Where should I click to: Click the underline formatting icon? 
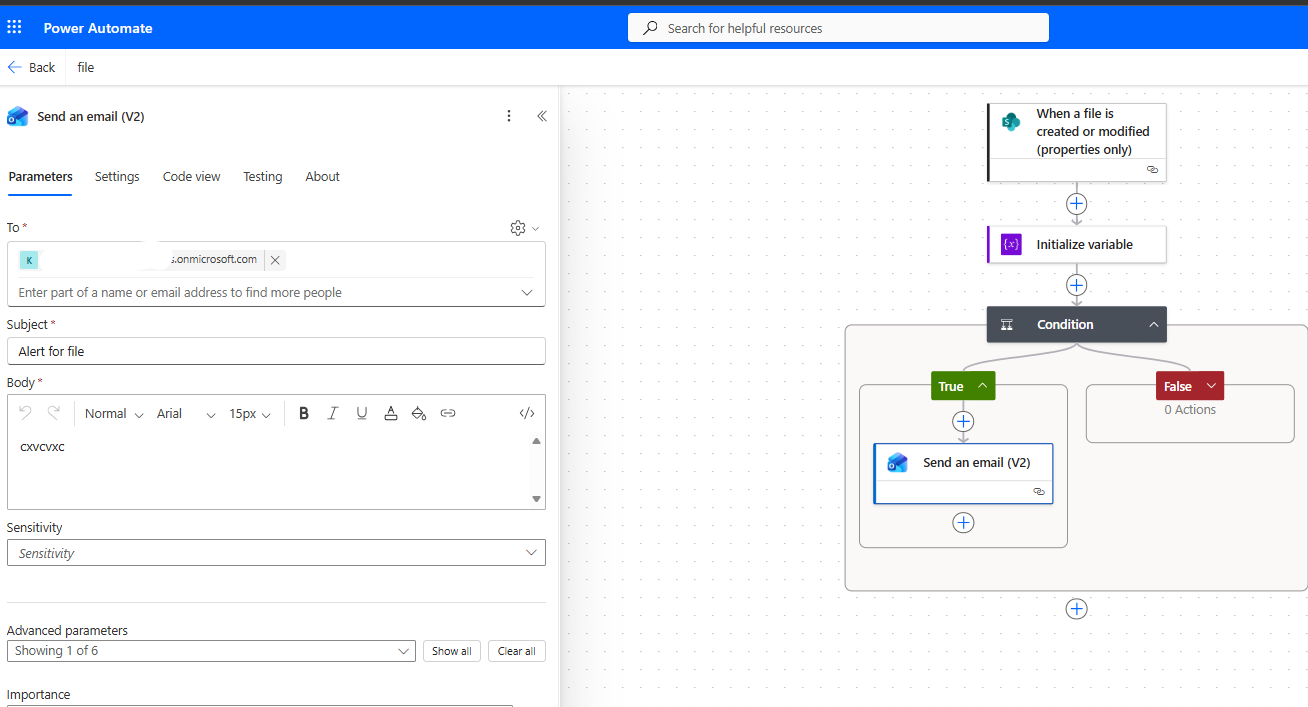pyautogui.click(x=362, y=413)
